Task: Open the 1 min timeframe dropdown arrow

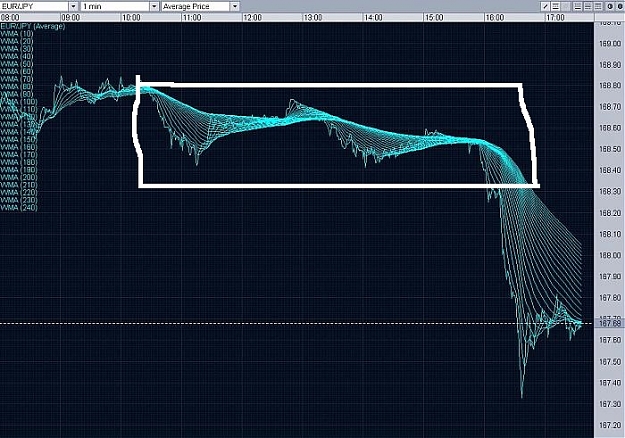Action: (154, 6)
